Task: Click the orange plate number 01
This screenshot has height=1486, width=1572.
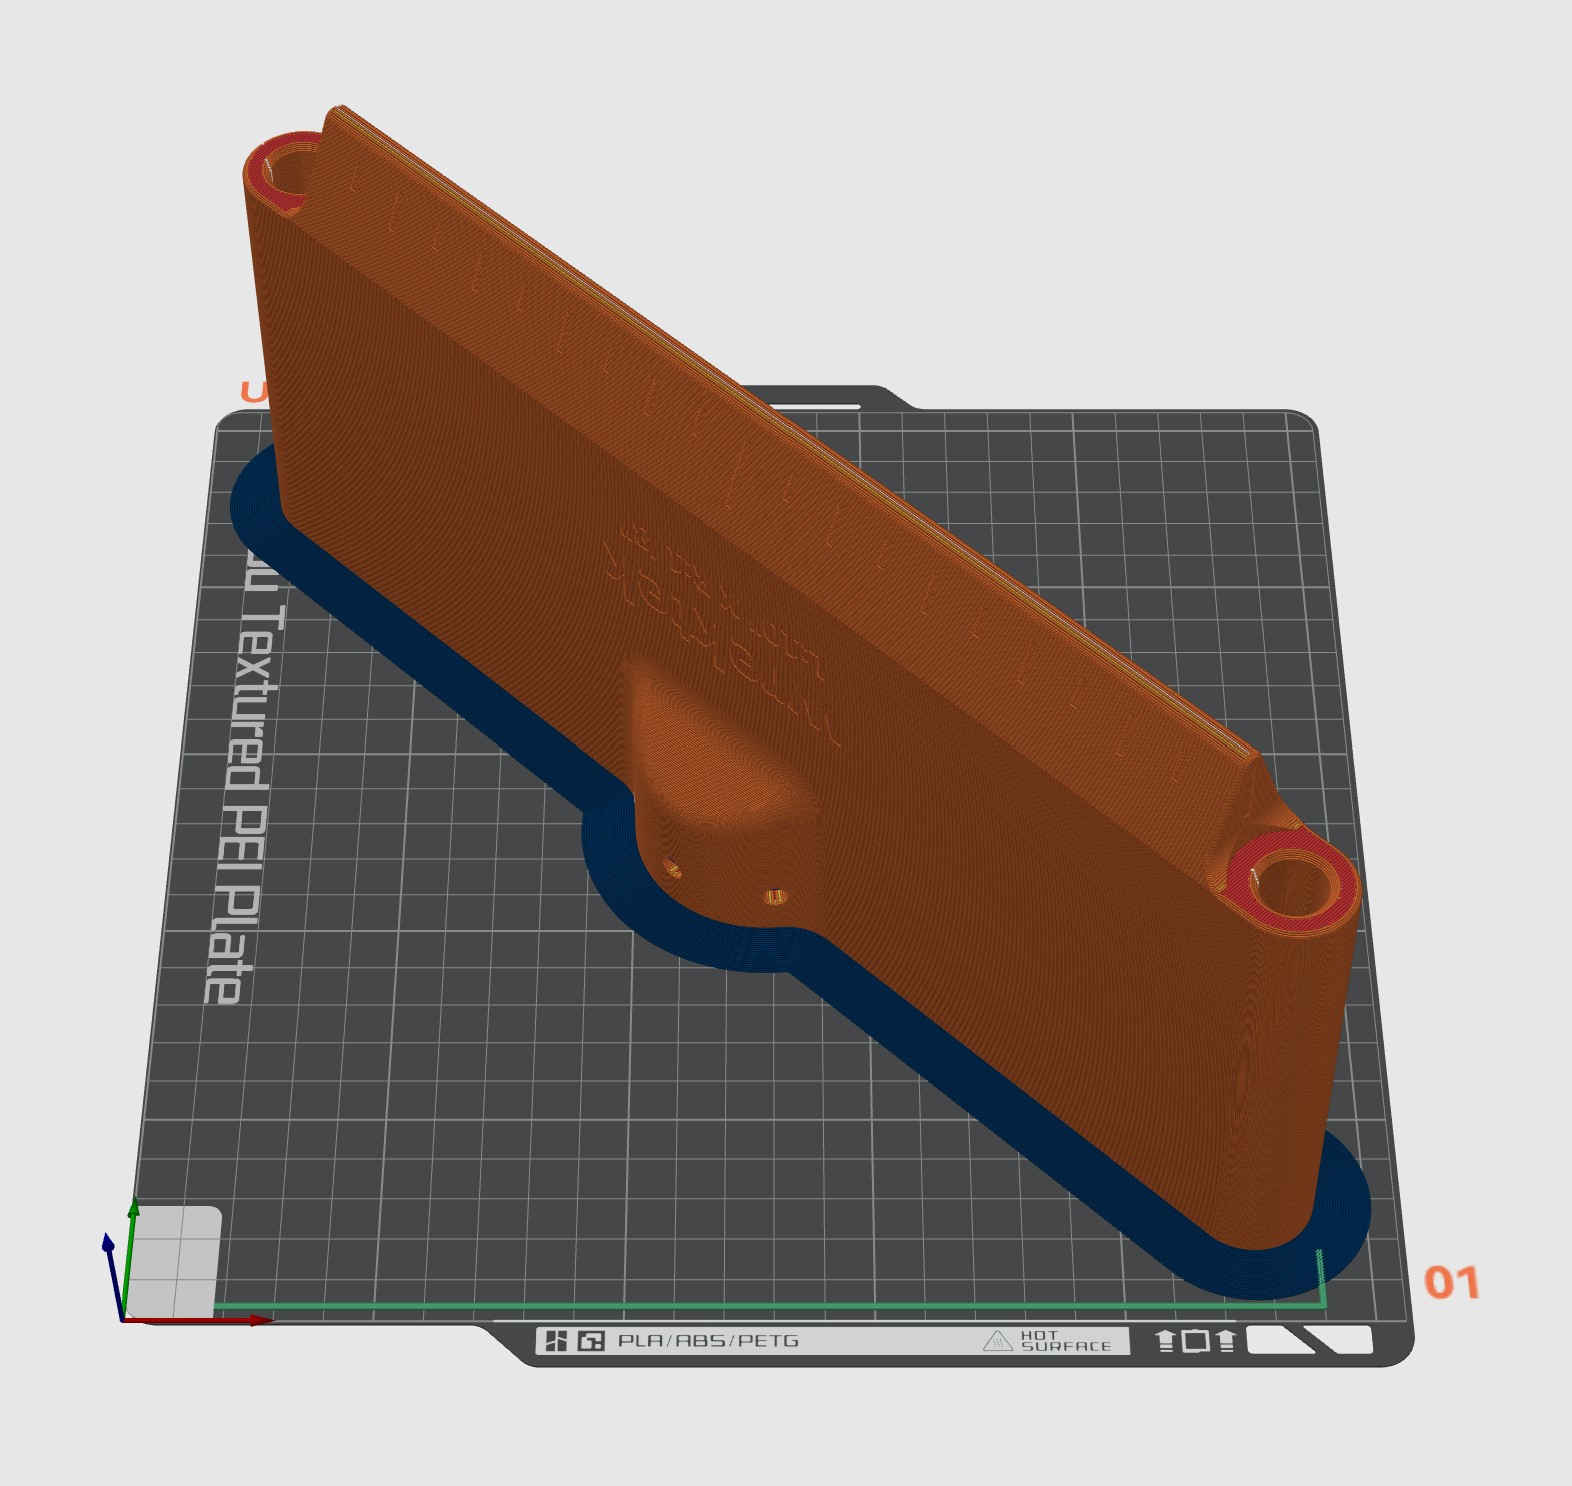Action: click(x=1451, y=1283)
